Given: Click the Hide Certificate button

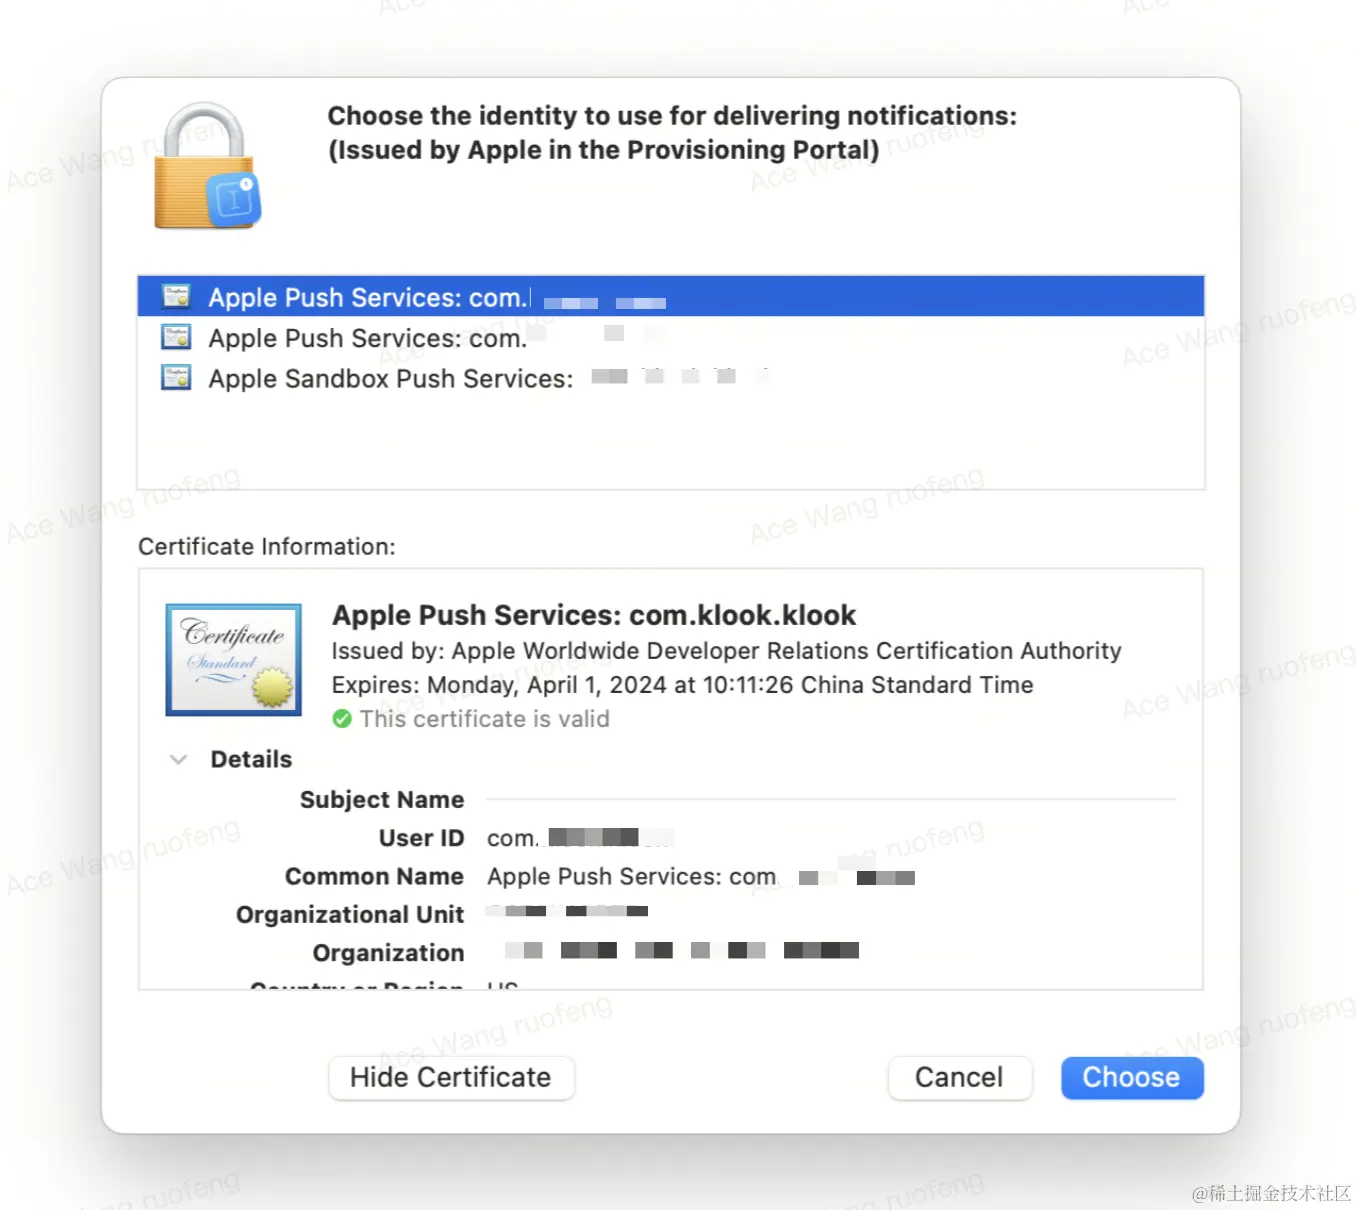Looking at the screenshot, I should click(451, 1077).
